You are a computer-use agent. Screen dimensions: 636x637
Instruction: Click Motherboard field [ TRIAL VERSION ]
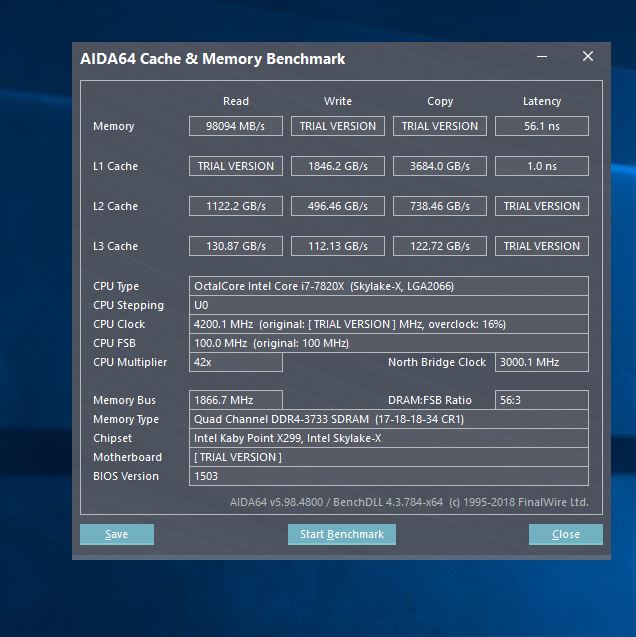pyautogui.click(x=389, y=457)
